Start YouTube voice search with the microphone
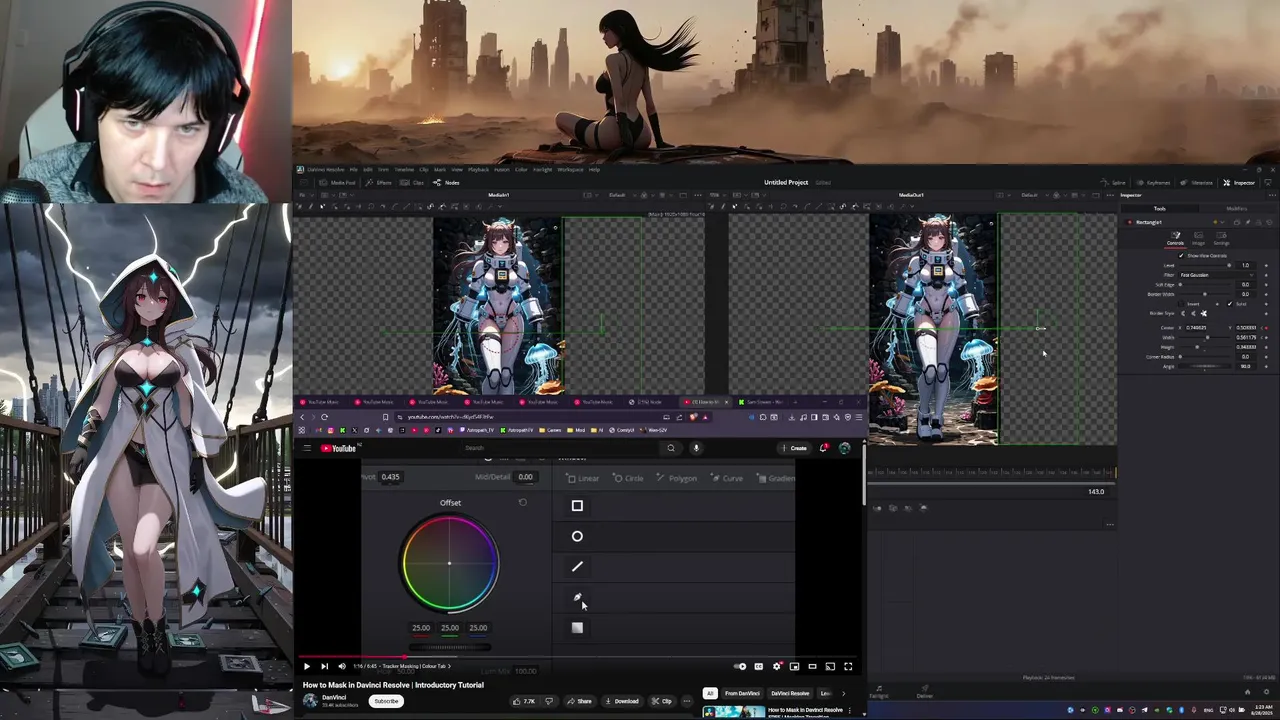Image resolution: width=1280 pixels, height=720 pixels. (696, 448)
